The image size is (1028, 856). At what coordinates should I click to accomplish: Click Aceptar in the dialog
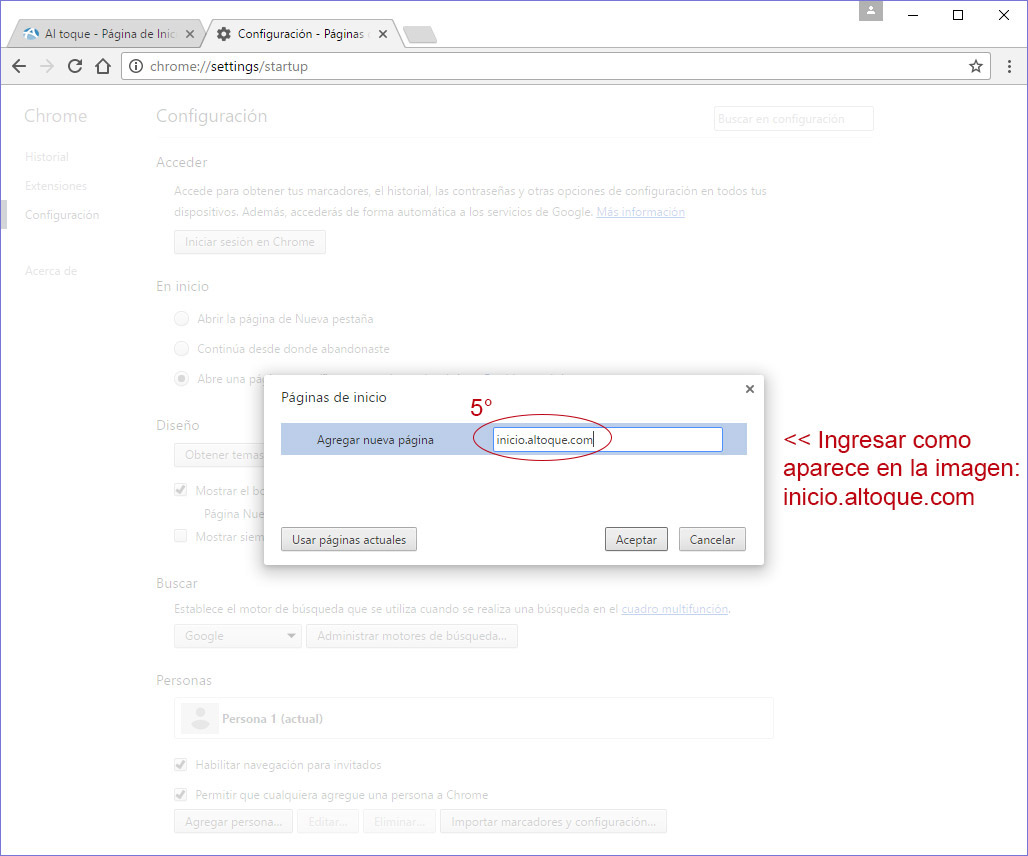(x=636, y=539)
